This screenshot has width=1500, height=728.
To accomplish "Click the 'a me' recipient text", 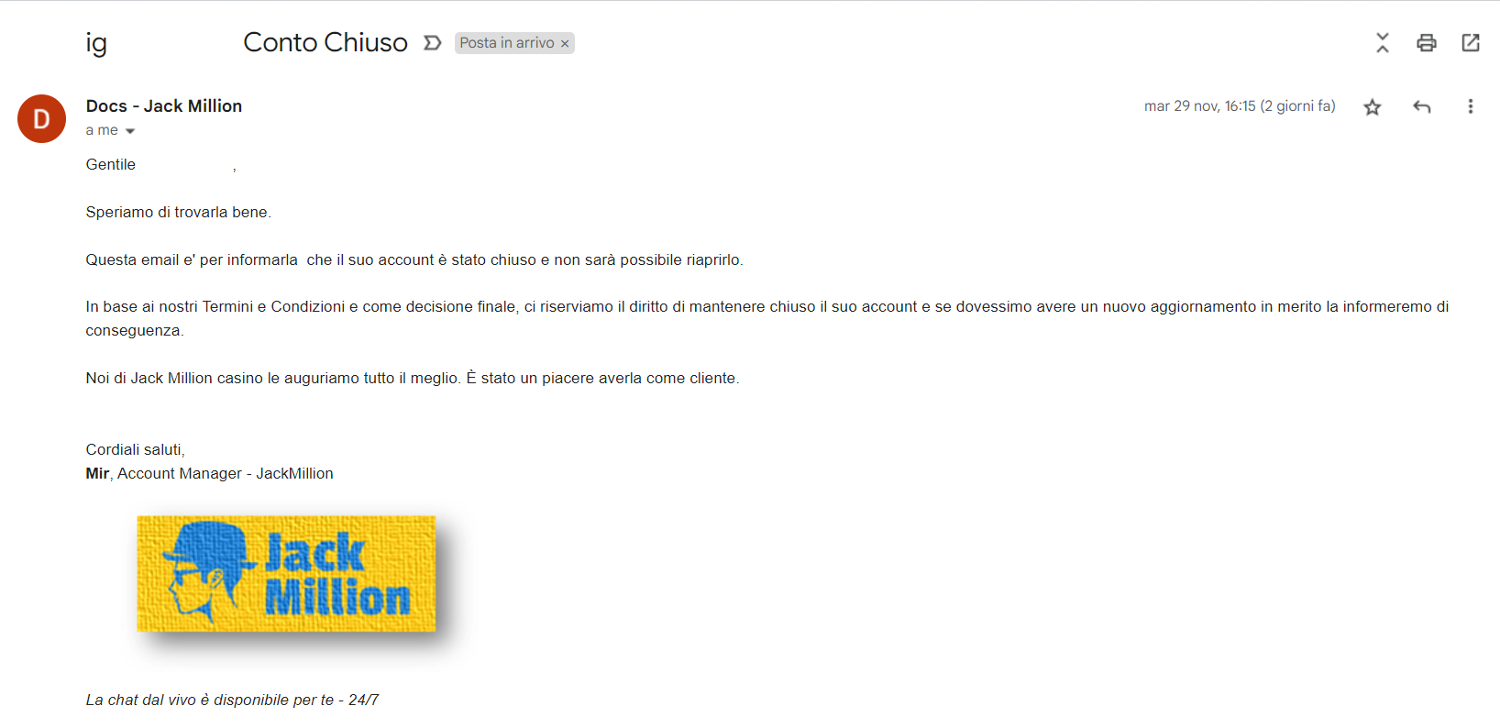I will (102, 131).
